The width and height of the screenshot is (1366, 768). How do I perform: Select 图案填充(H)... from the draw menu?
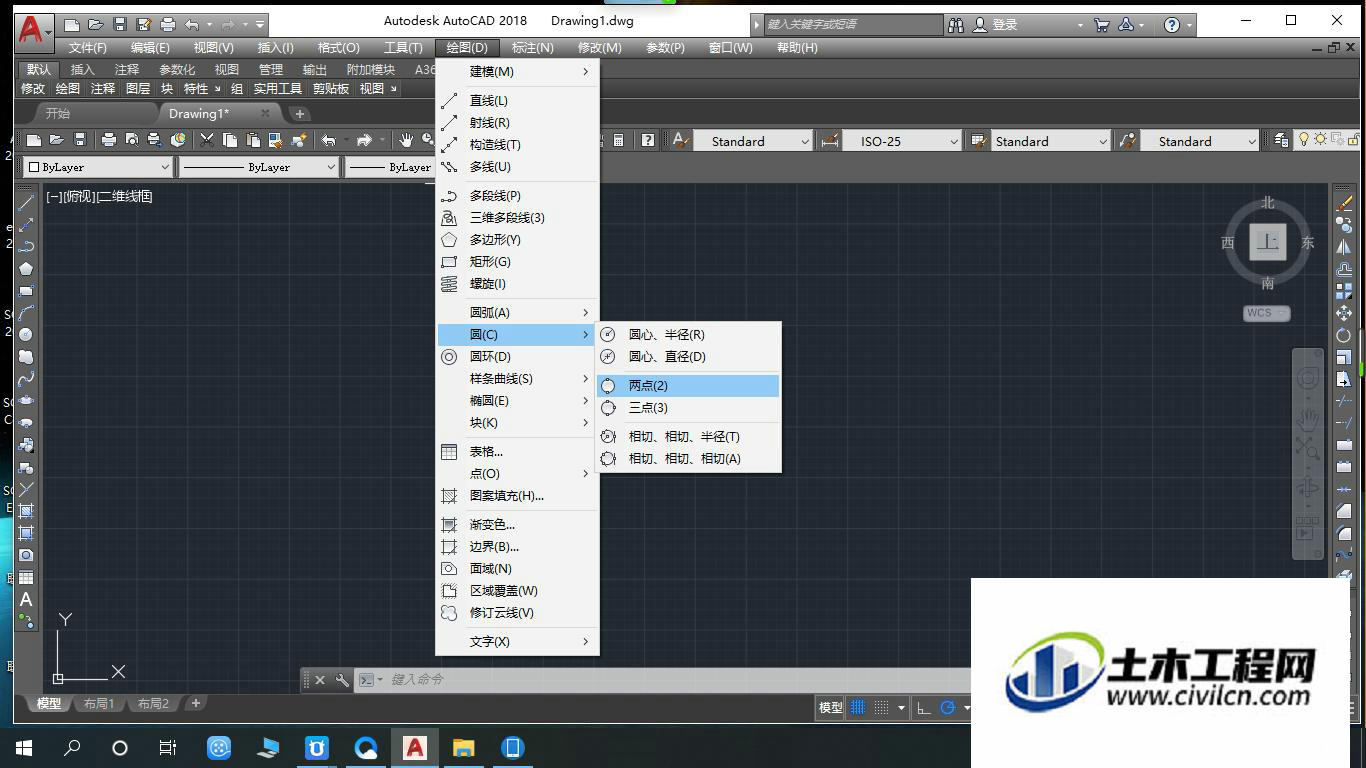517,495
